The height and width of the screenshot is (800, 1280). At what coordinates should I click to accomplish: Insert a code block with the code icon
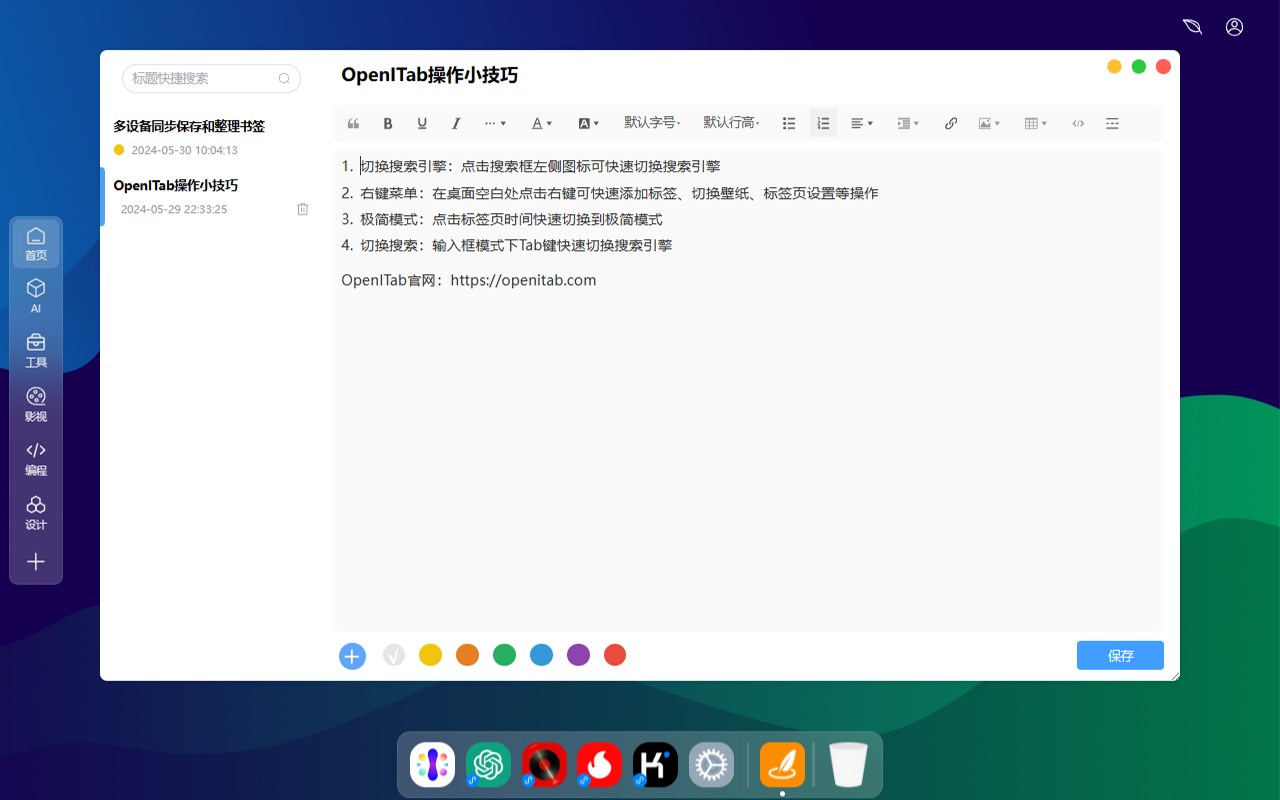pos(1078,123)
